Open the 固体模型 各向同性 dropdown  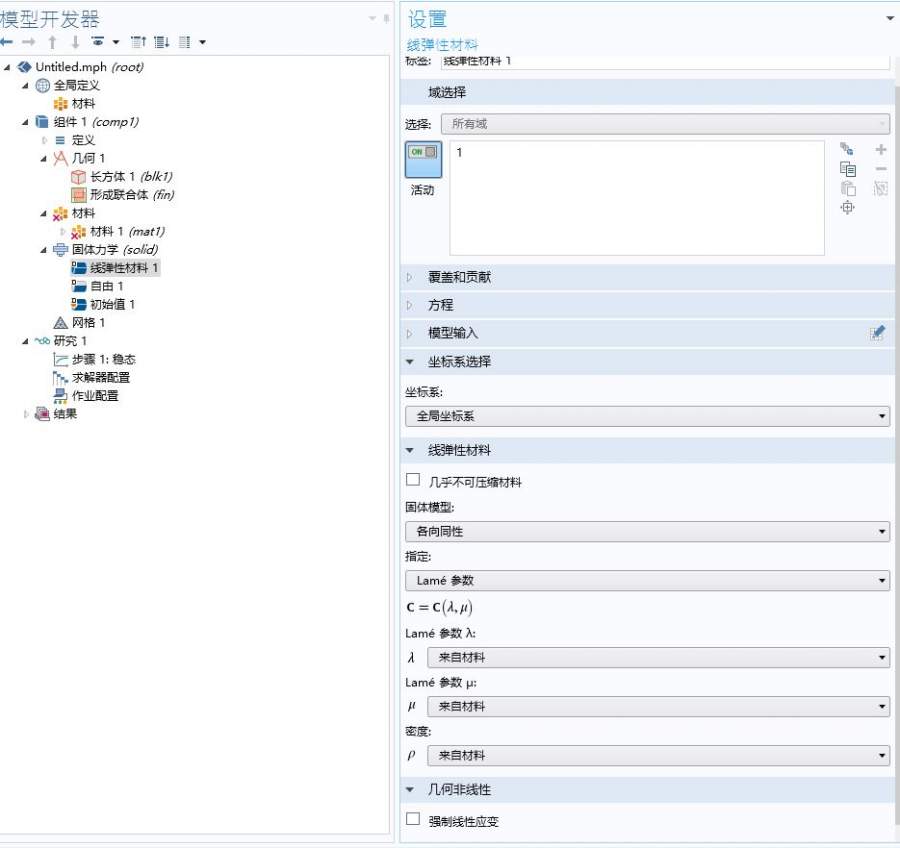(647, 532)
